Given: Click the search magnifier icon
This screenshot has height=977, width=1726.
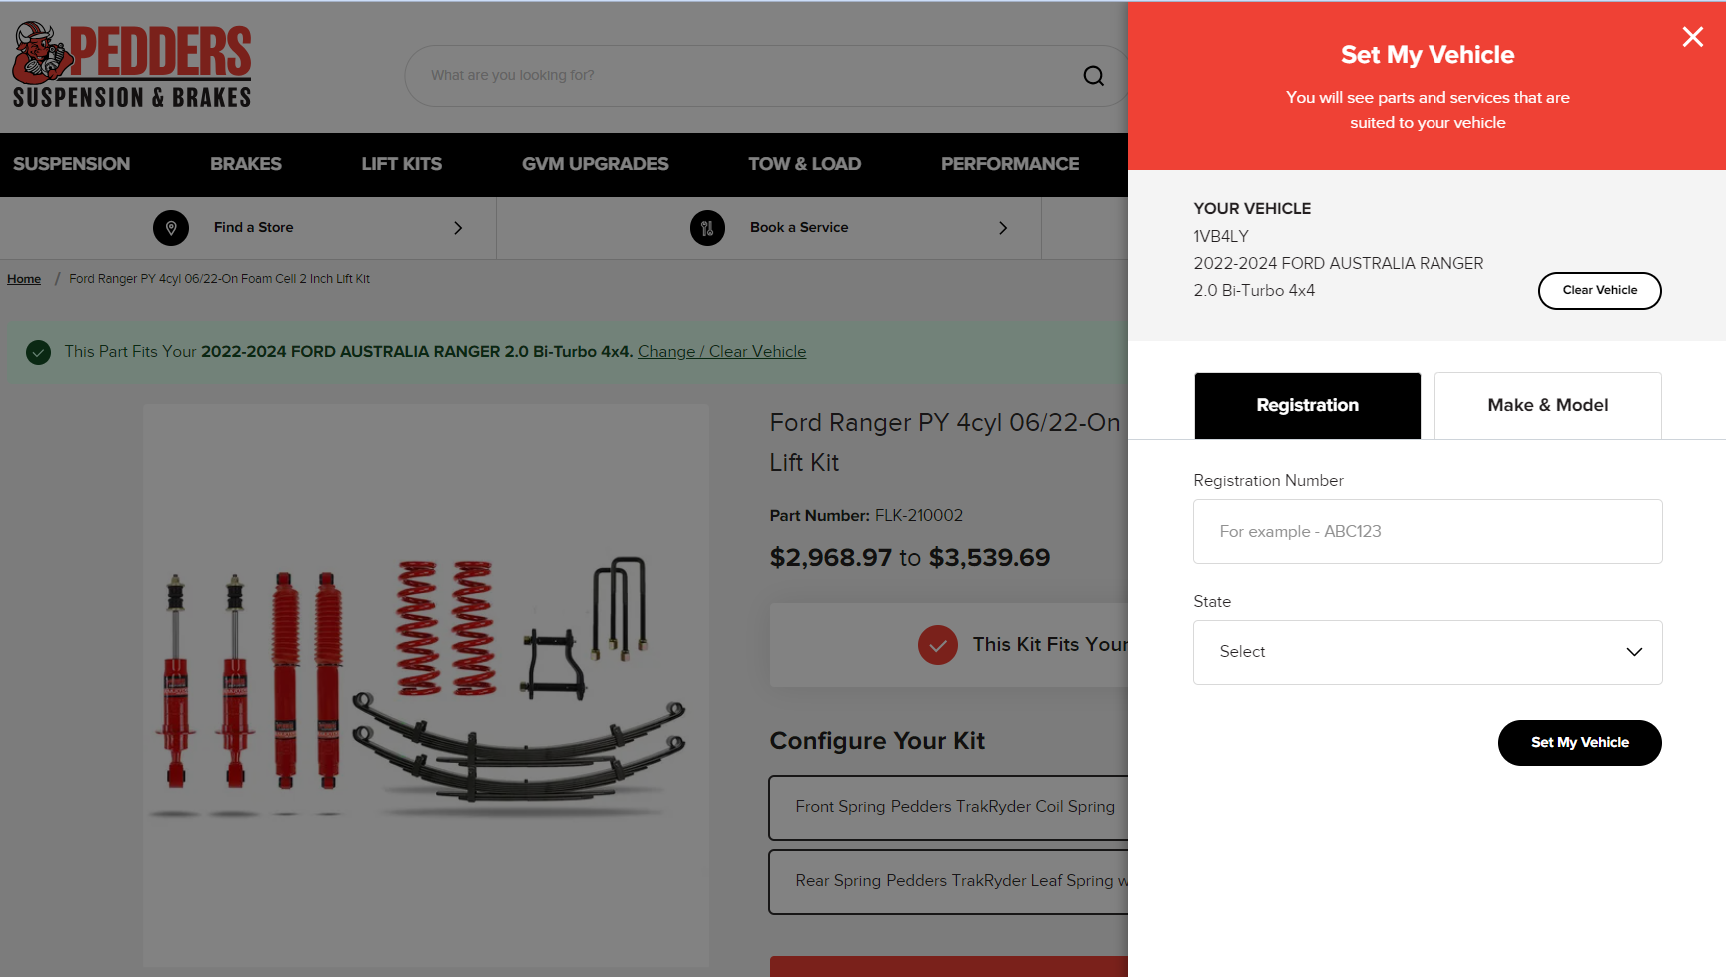Looking at the screenshot, I should (1094, 76).
